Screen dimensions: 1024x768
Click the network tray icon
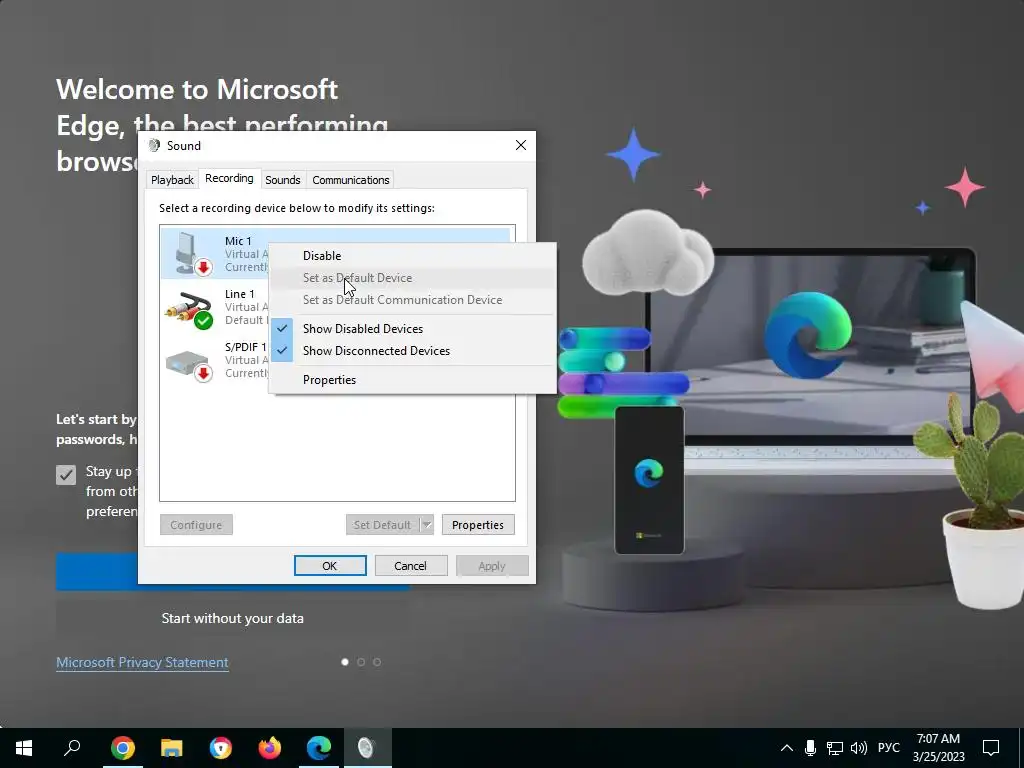click(x=835, y=748)
